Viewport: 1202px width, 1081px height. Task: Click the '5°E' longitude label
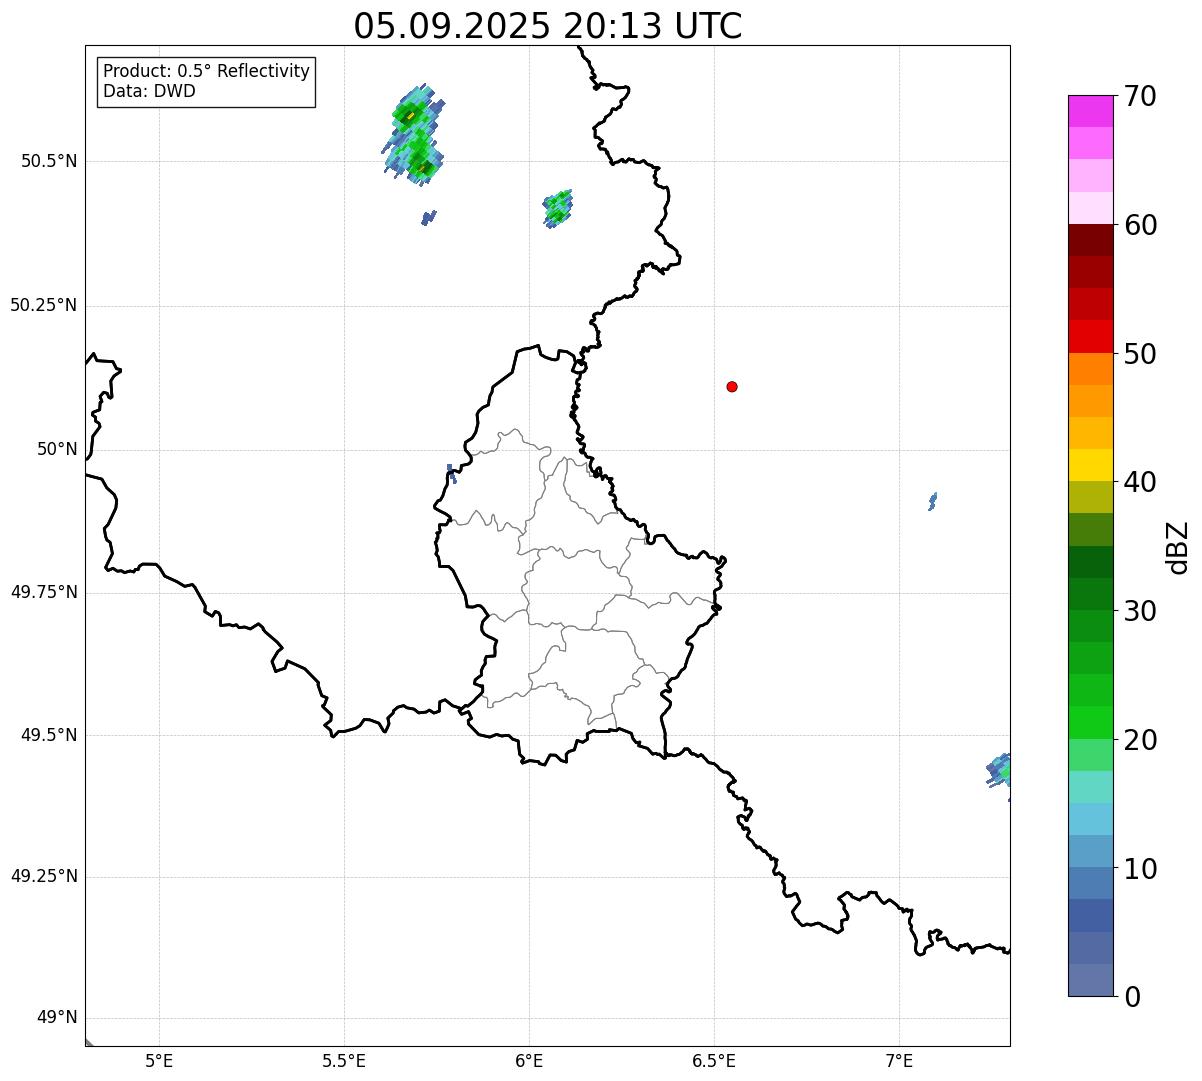pyautogui.click(x=159, y=1060)
